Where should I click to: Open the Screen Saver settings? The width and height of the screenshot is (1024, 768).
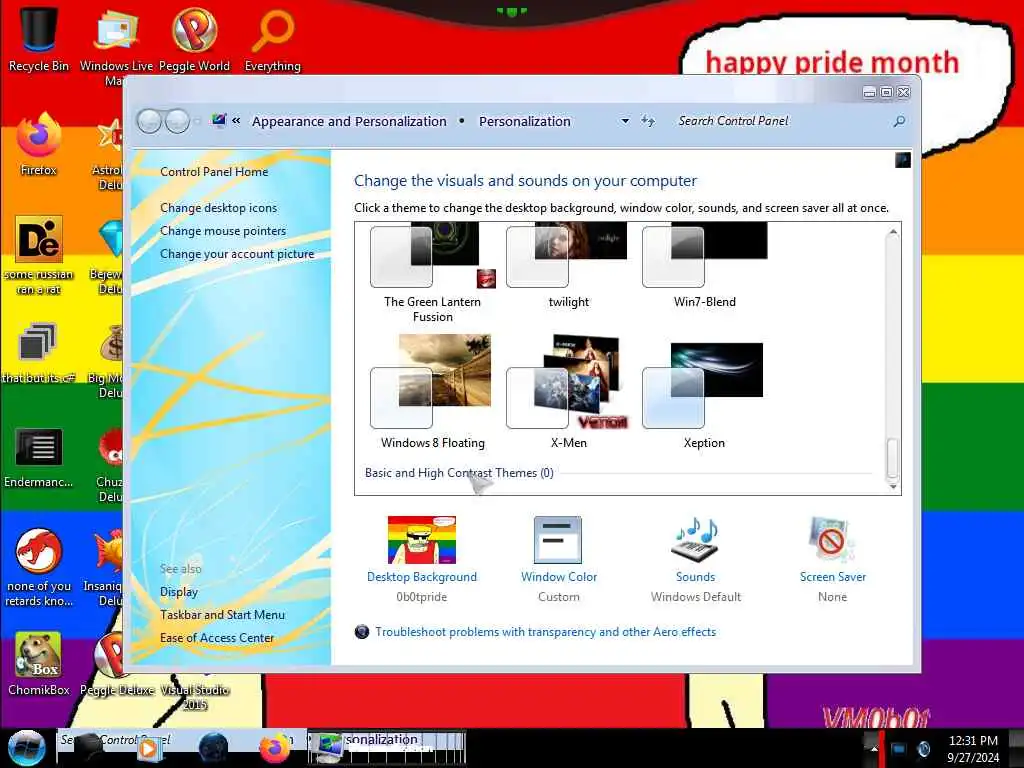point(833,559)
